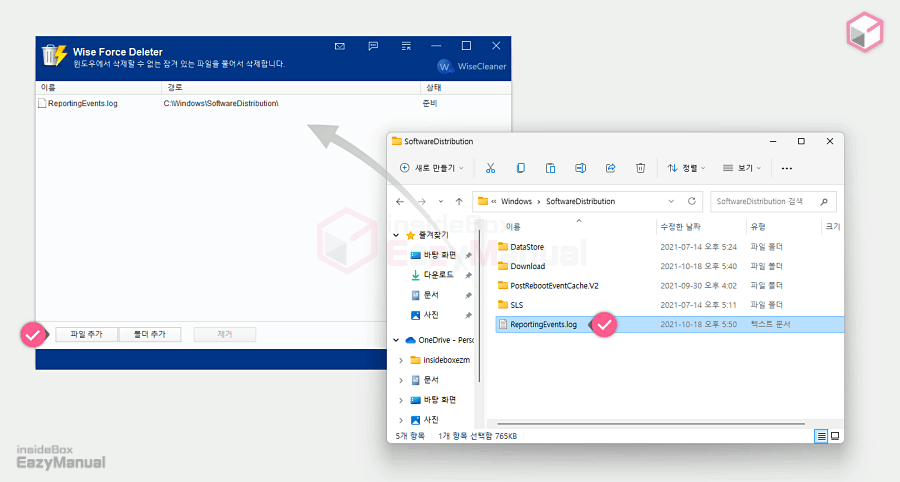The height and width of the screenshot is (482, 900).
Task: Click the 제거 button
Action: 224,335
